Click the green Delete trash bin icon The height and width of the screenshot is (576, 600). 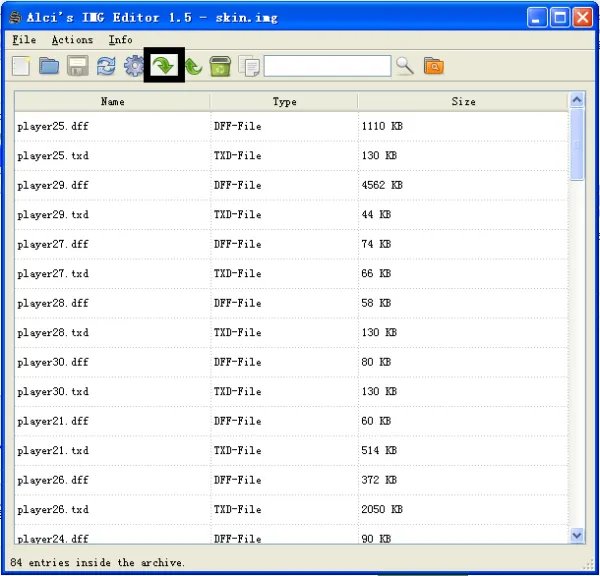click(x=220, y=66)
